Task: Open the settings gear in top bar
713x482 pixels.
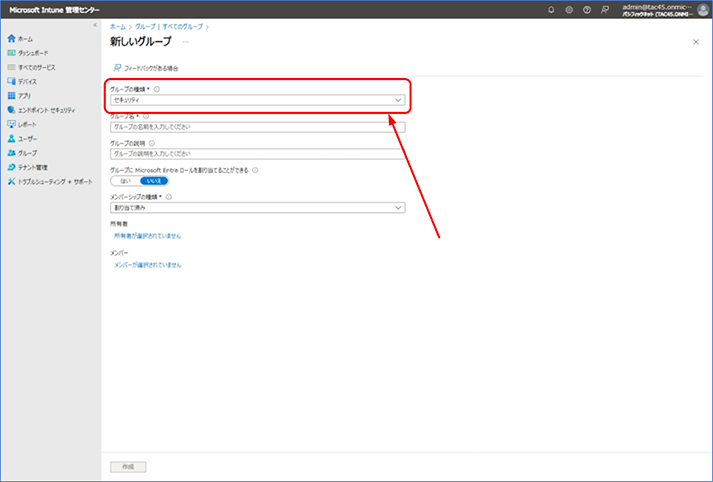Action: 569,10
